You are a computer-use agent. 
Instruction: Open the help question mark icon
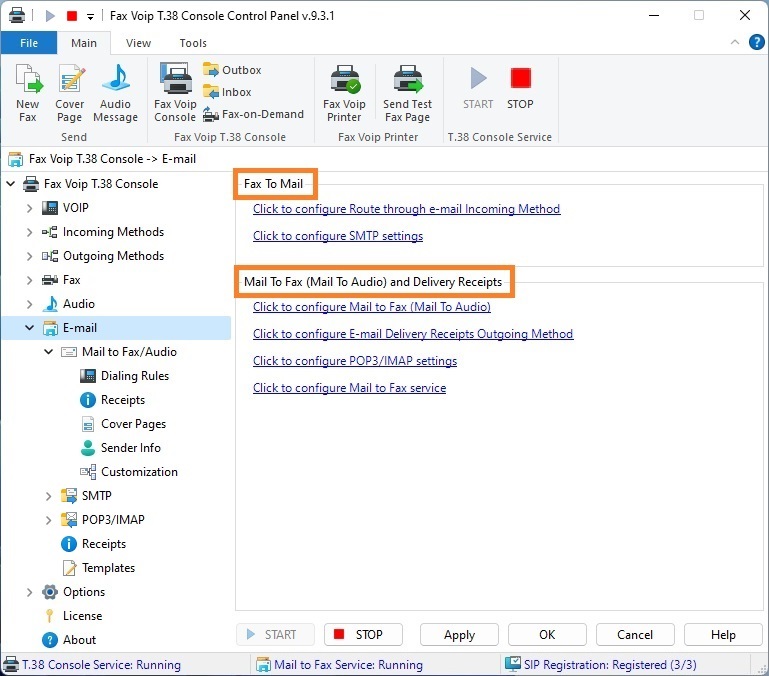[x=756, y=42]
